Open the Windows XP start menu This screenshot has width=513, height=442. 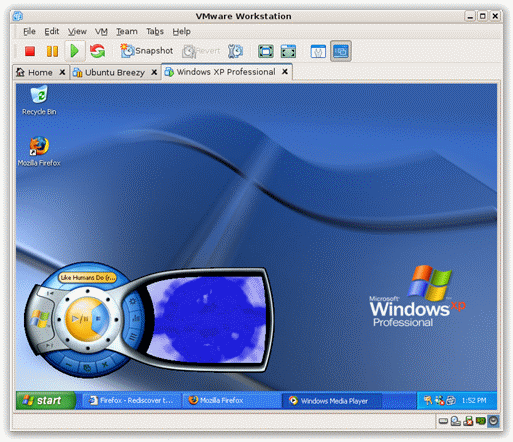tap(46, 400)
